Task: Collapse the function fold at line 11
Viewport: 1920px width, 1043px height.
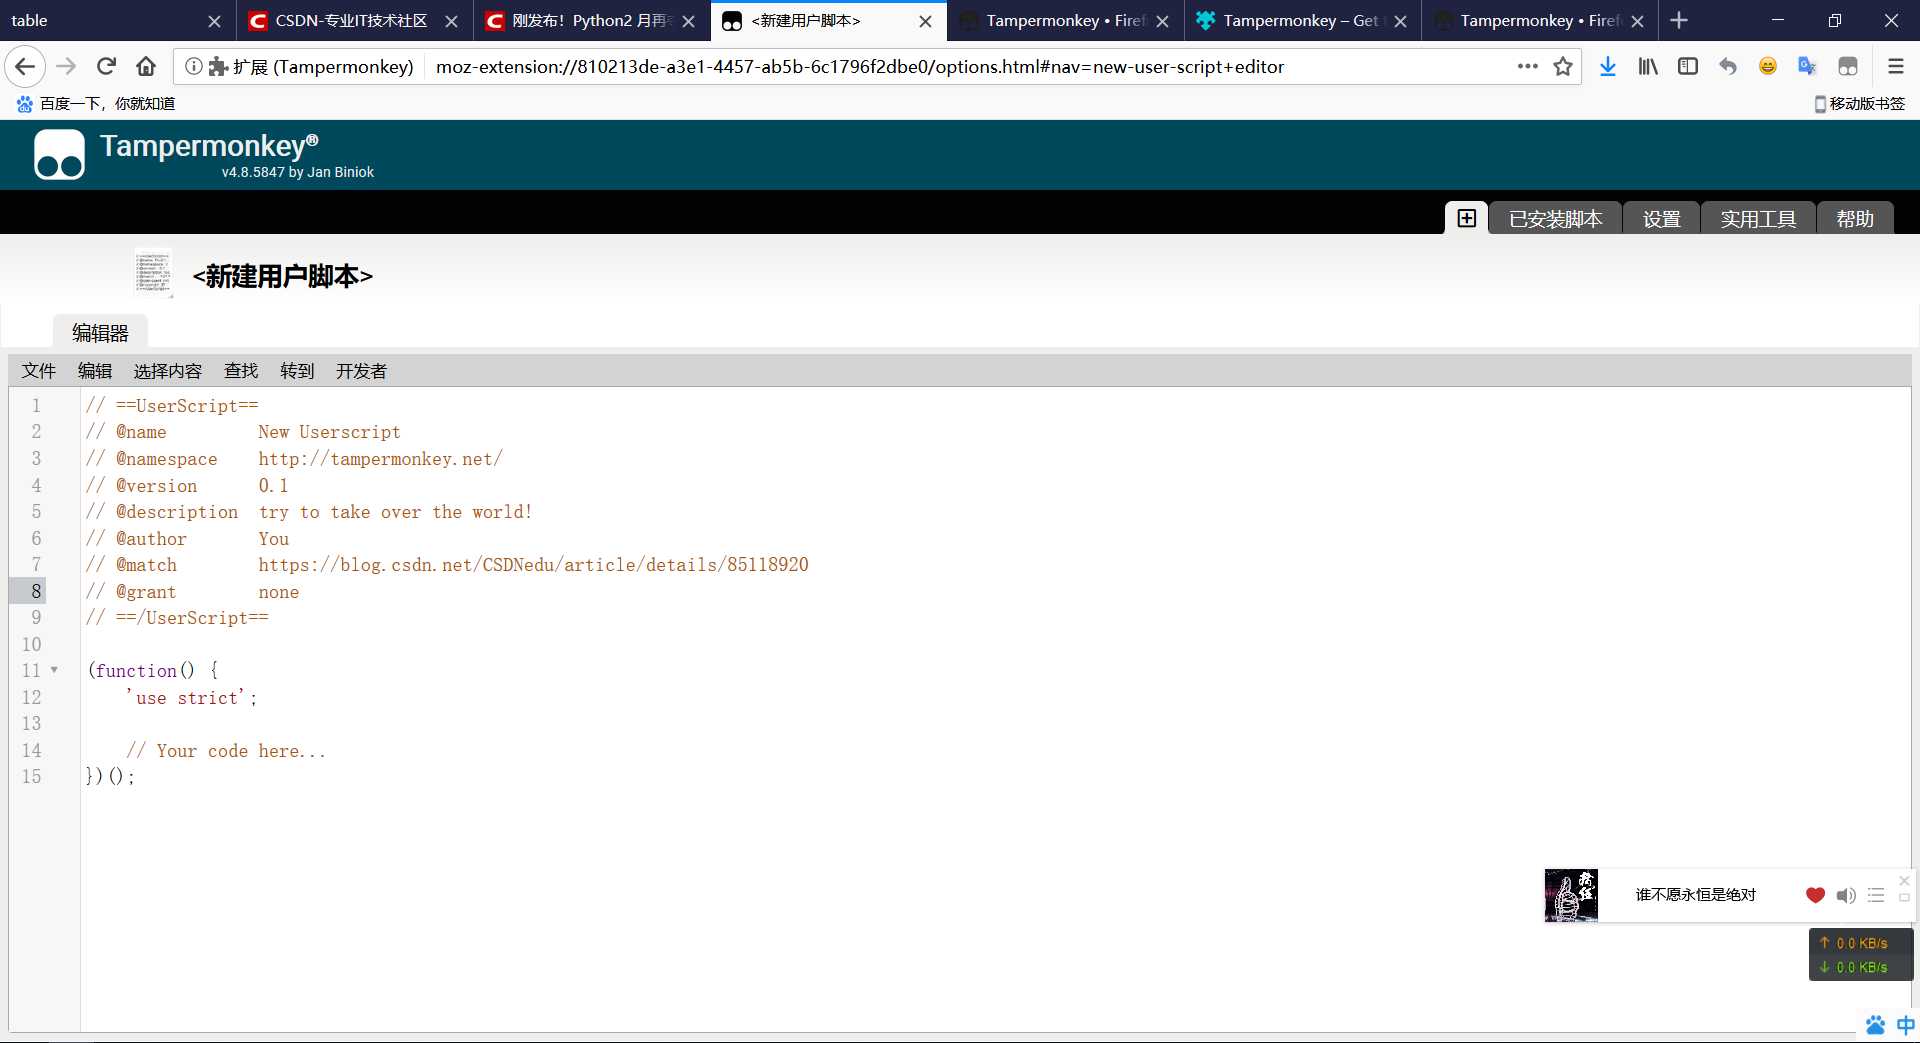Action: [54, 671]
